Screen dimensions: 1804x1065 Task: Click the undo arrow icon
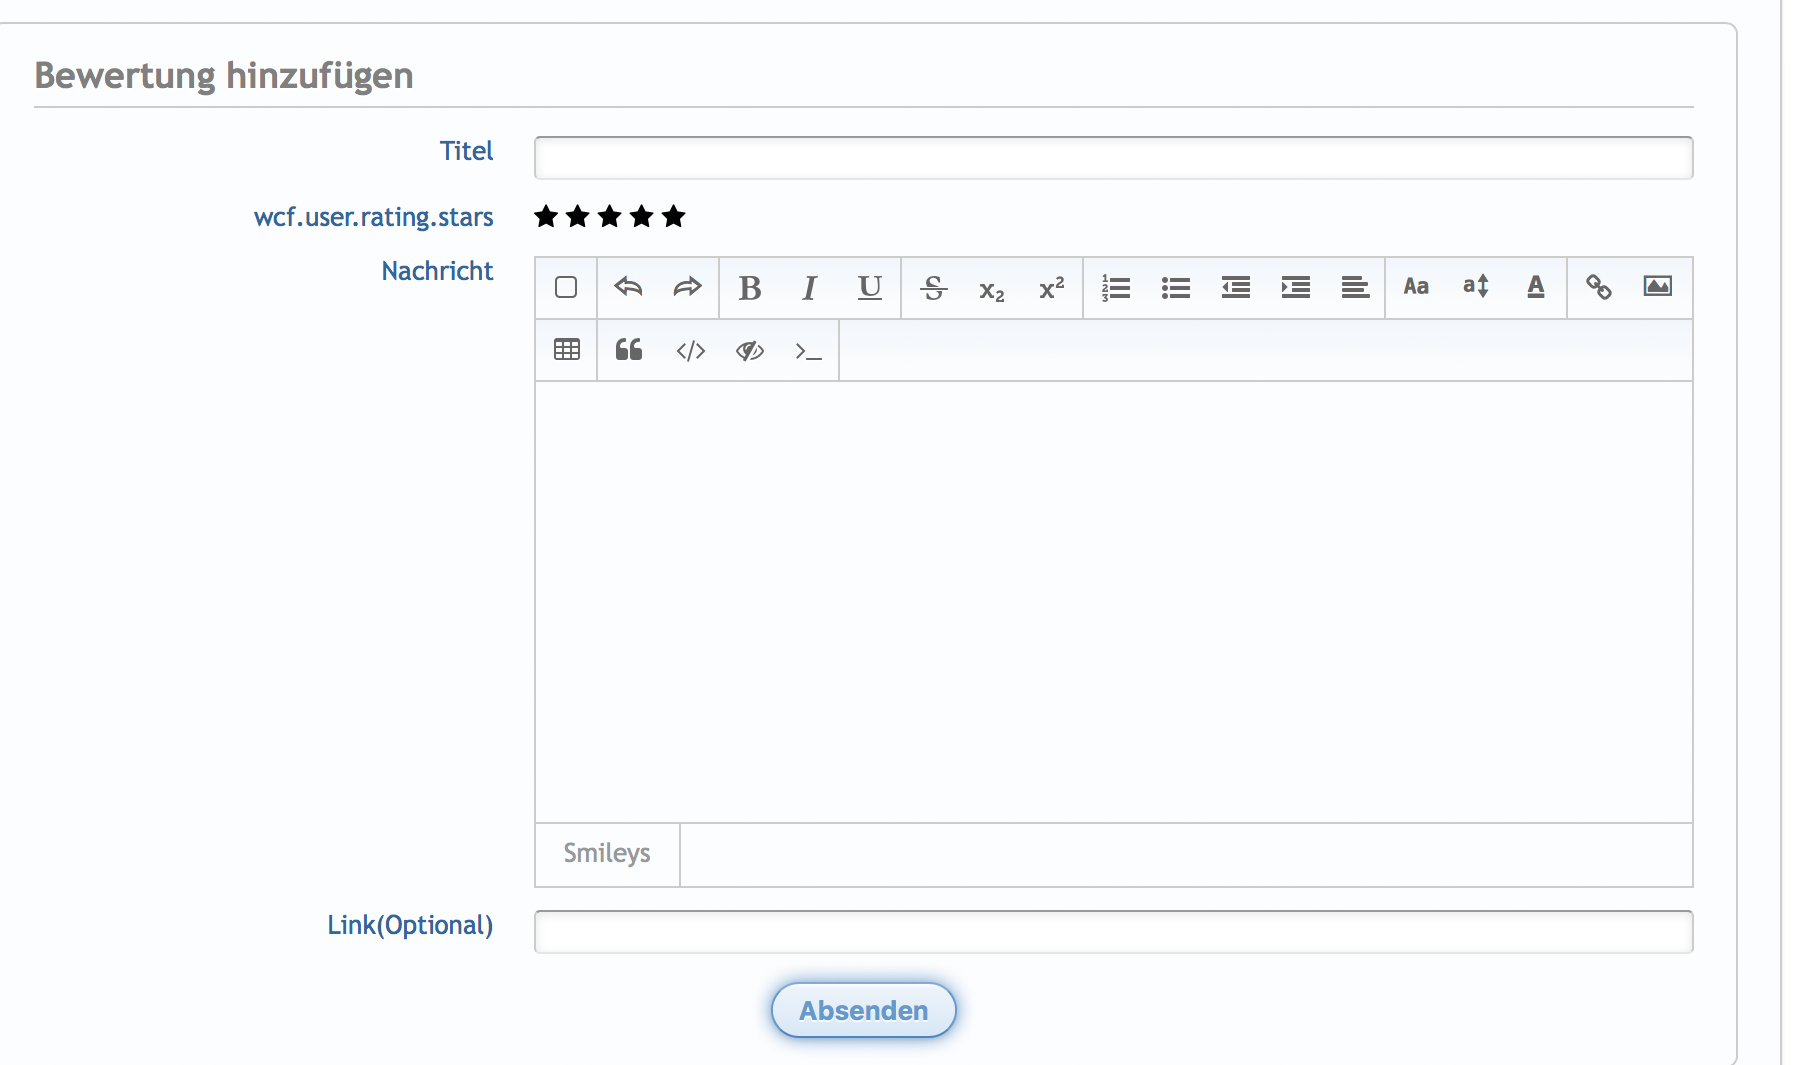pyautogui.click(x=628, y=288)
